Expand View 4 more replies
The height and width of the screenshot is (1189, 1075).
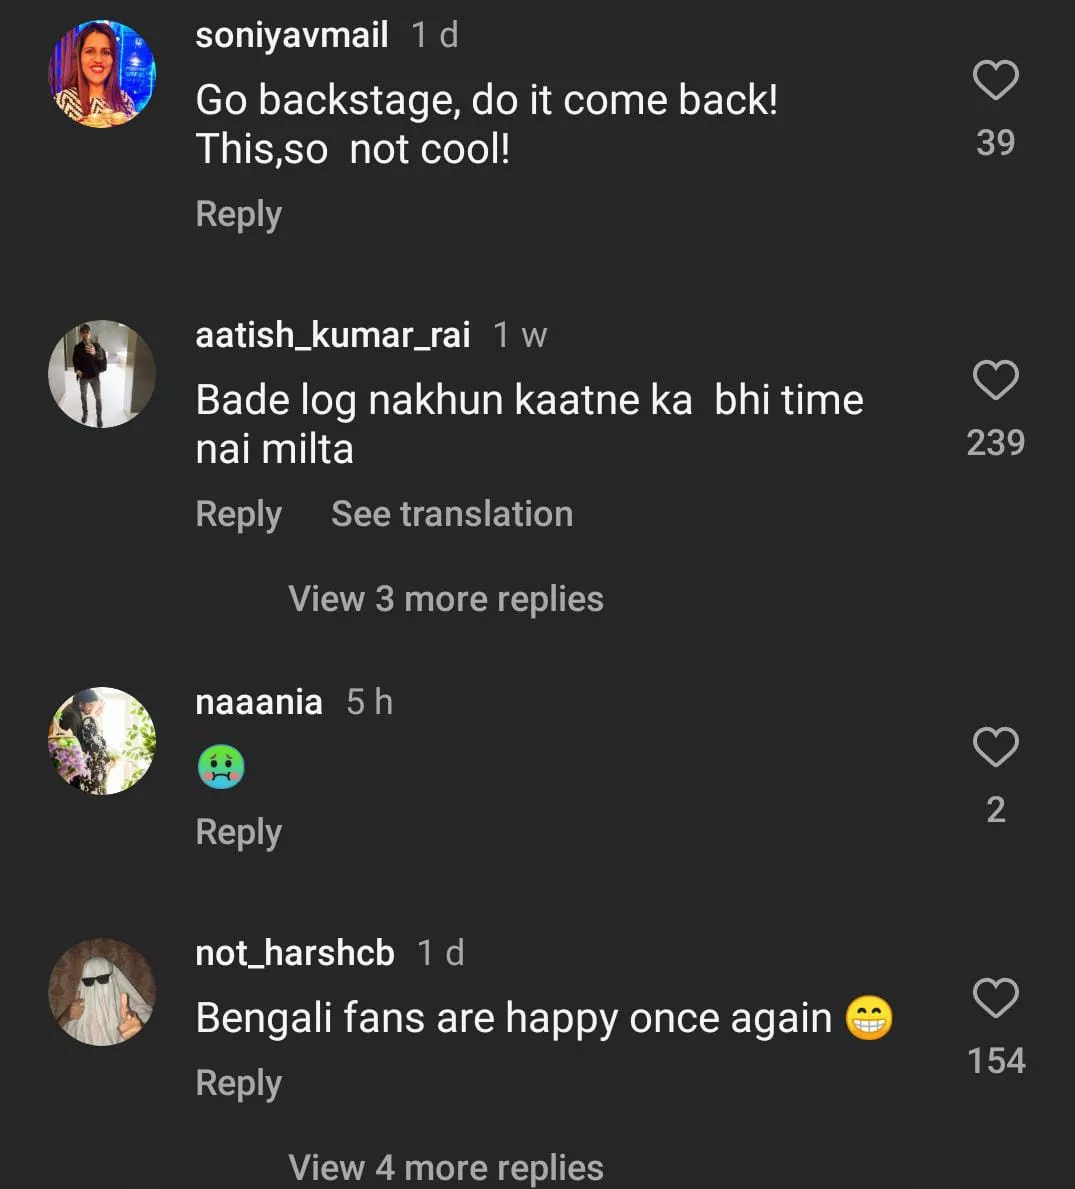tap(446, 1168)
